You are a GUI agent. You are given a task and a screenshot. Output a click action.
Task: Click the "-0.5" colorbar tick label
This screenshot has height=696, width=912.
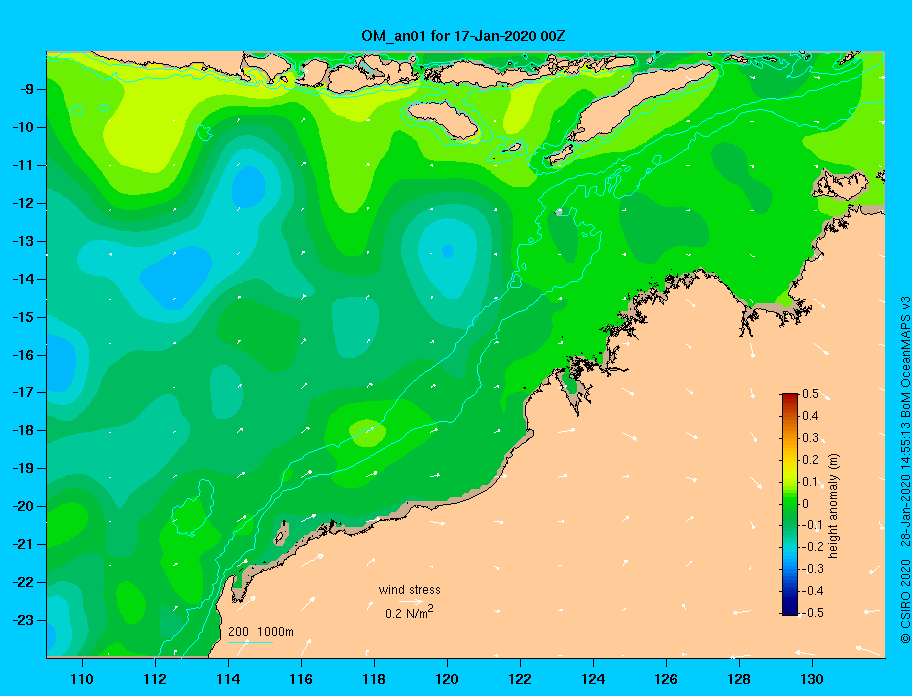point(813,613)
